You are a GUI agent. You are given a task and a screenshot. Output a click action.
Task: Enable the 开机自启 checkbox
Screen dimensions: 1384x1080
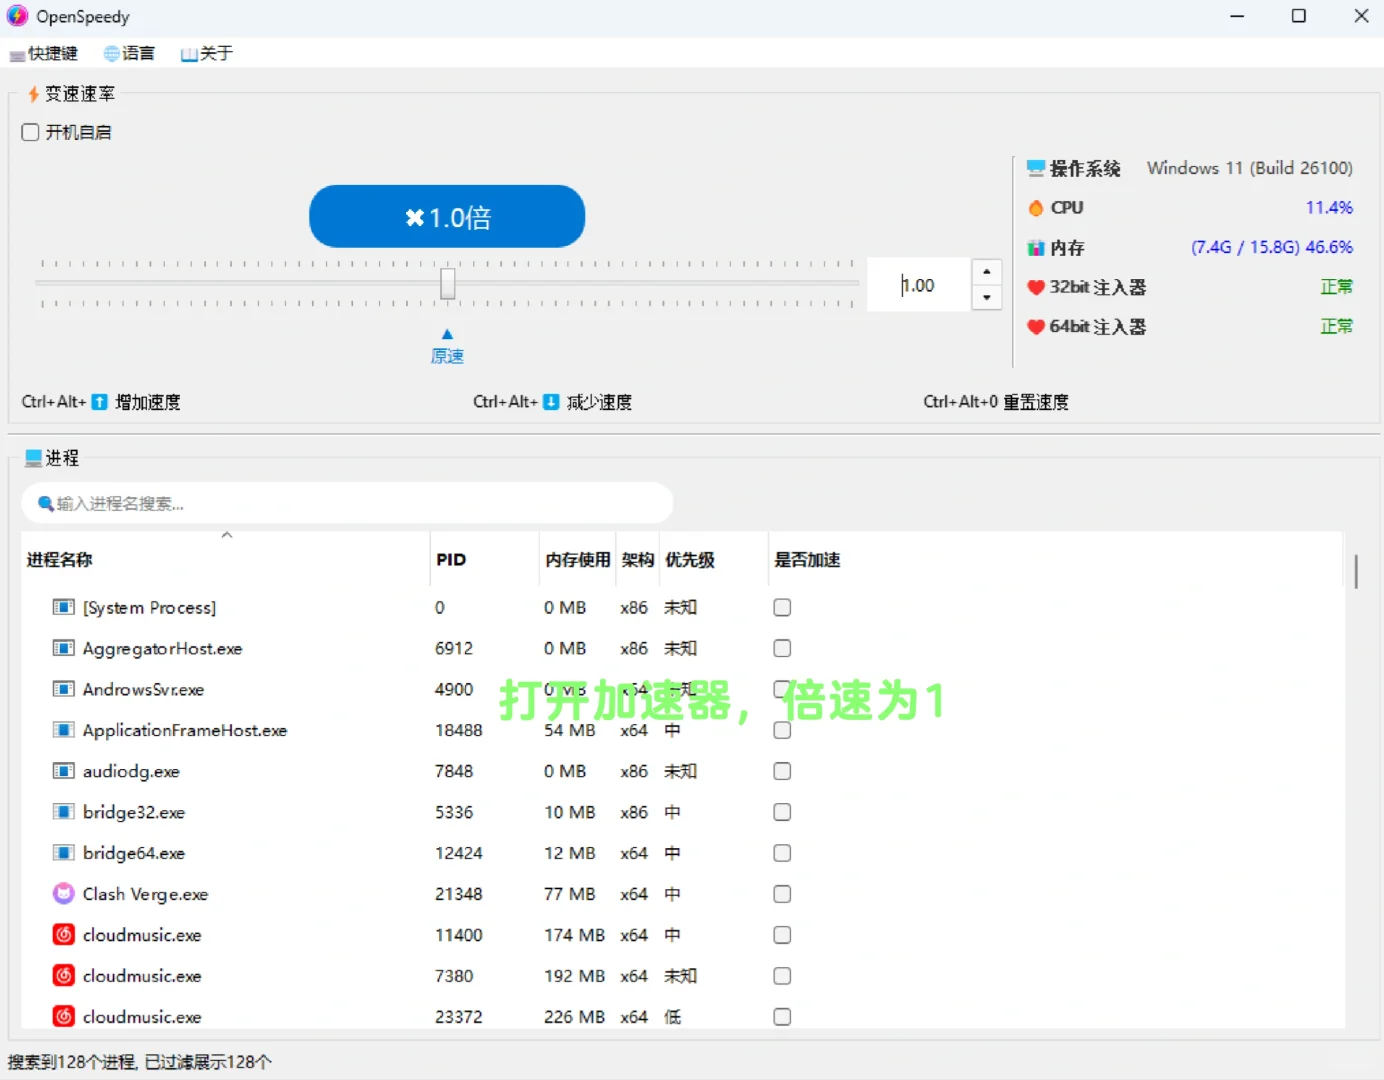click(x=30, y=131)
